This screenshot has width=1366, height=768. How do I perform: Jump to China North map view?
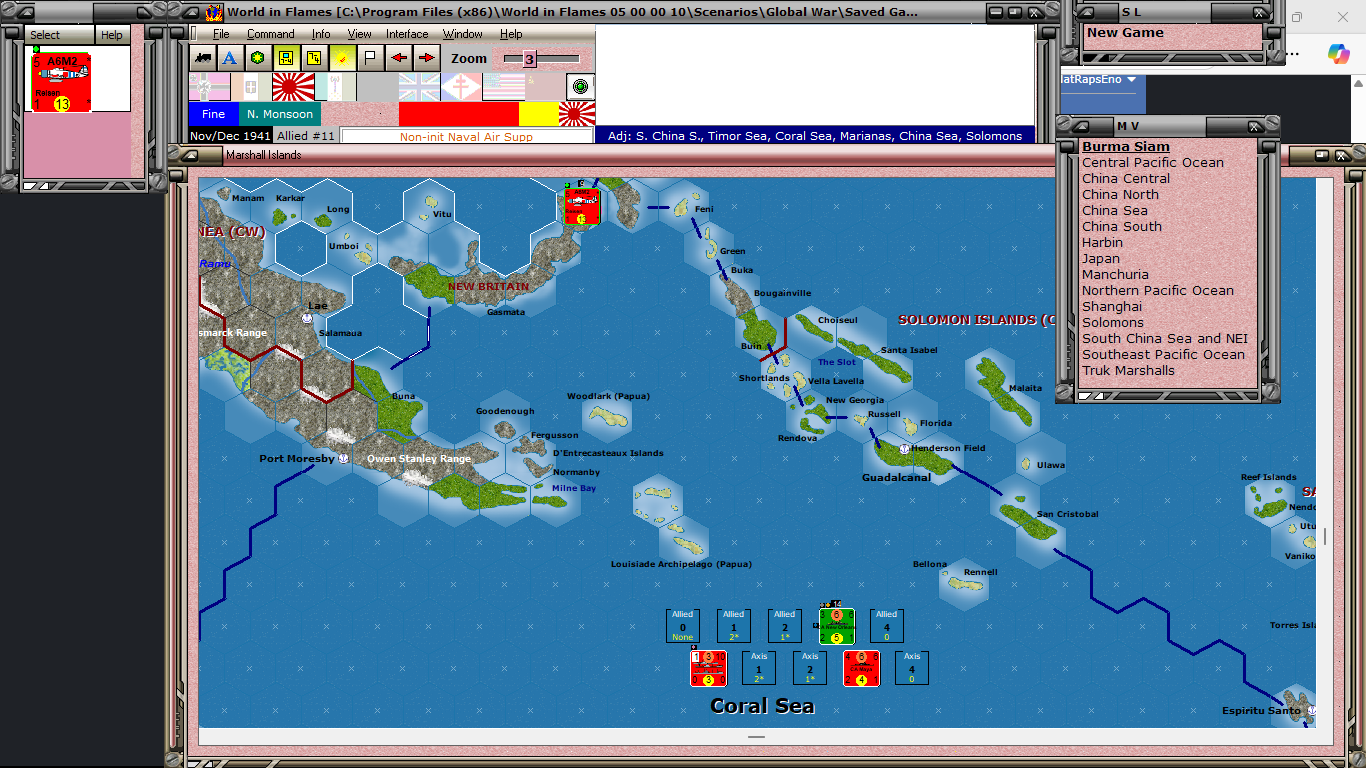click(x=1120, y=195)
